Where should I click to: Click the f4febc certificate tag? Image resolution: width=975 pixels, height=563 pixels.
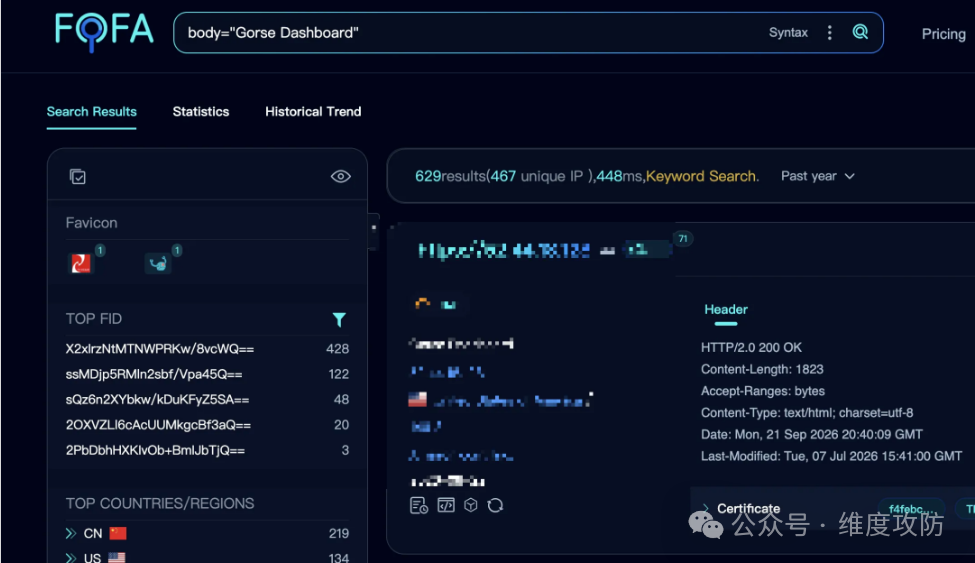pos(912,509)
